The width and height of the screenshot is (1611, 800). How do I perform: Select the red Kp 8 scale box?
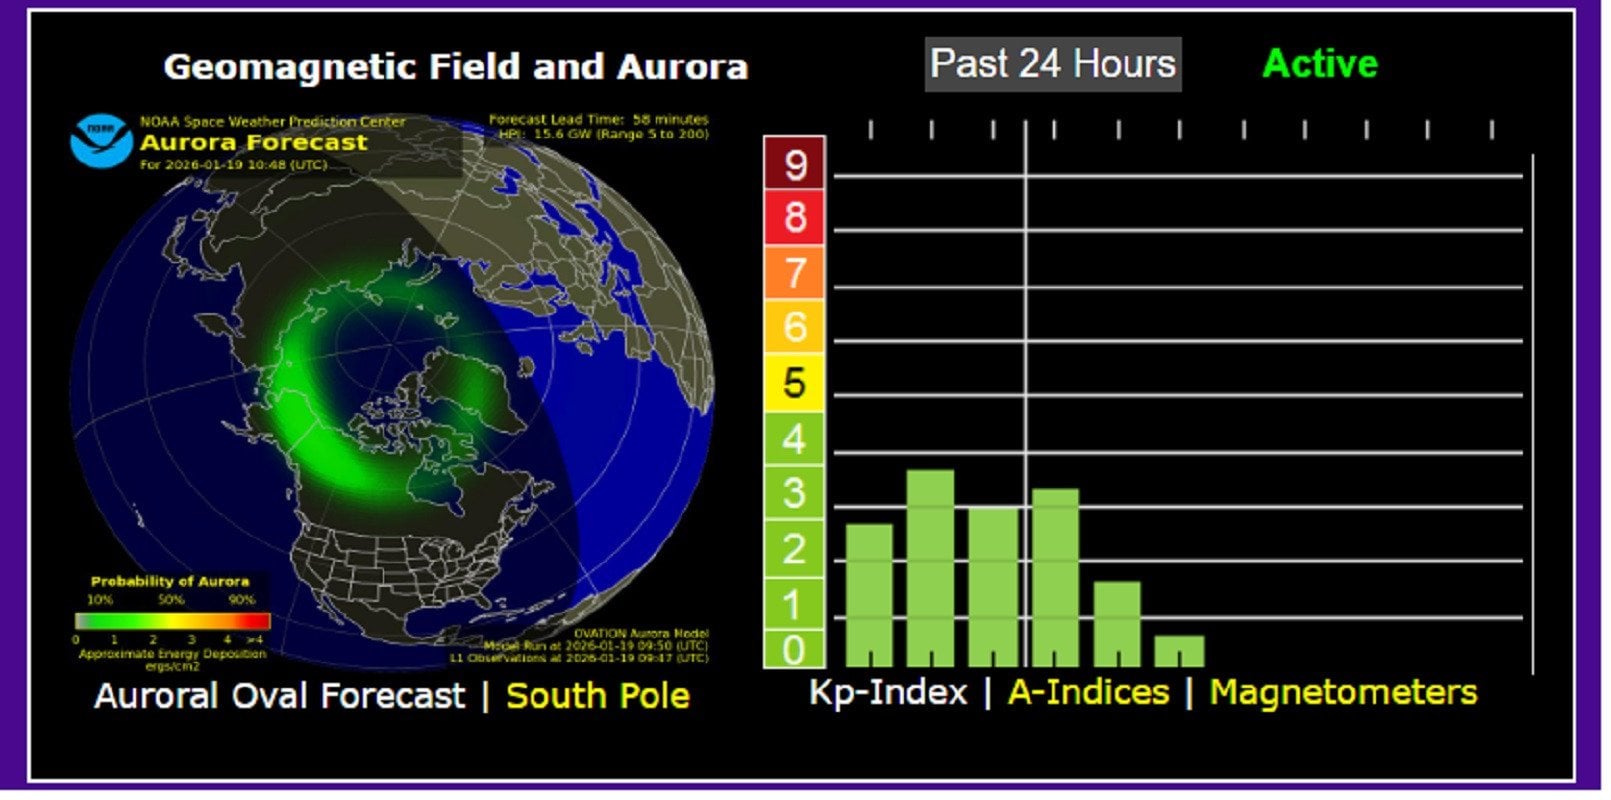794,217
